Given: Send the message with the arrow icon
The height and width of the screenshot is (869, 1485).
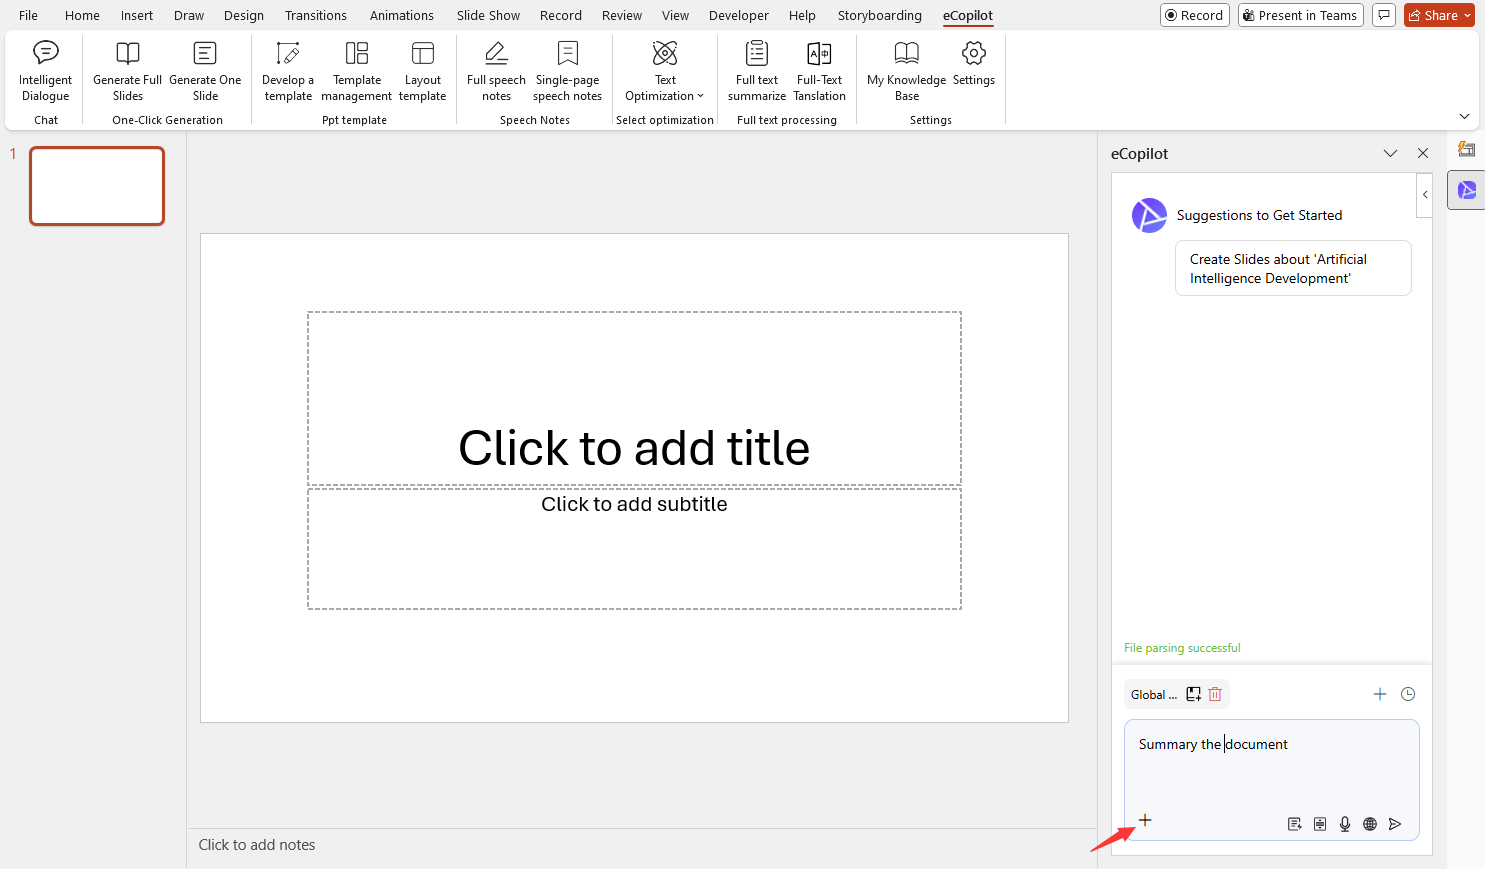Looking at the screenshot, I should (x=1395, y=824).
